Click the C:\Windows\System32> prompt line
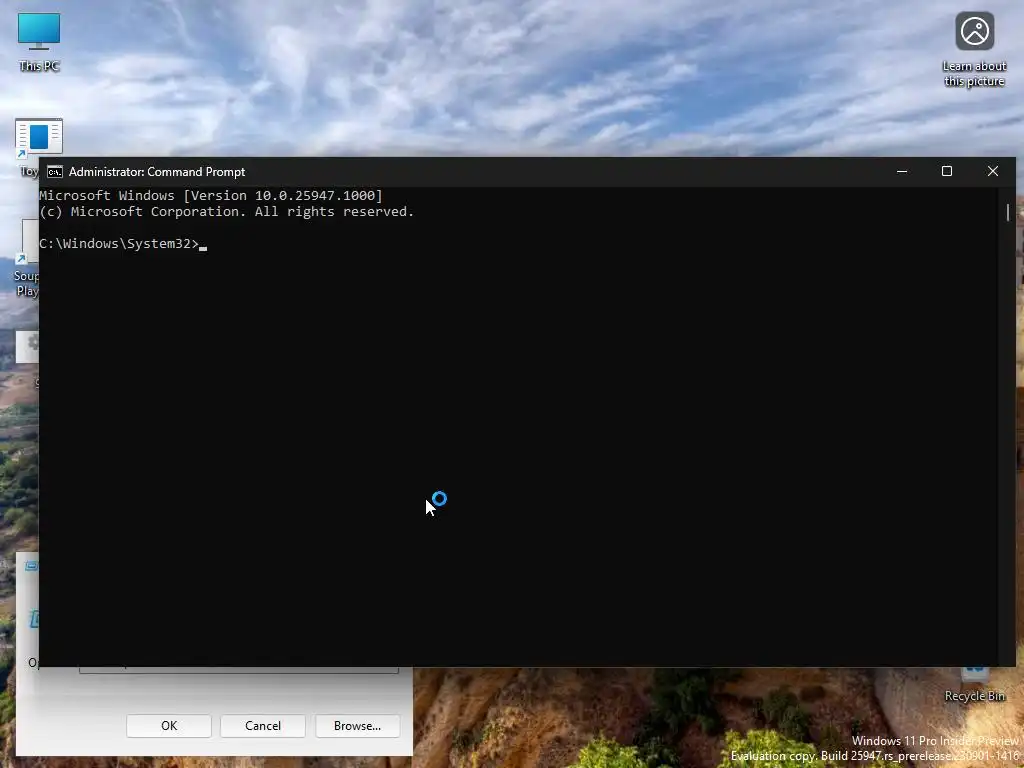1024x768 pixels. [123, 244]
